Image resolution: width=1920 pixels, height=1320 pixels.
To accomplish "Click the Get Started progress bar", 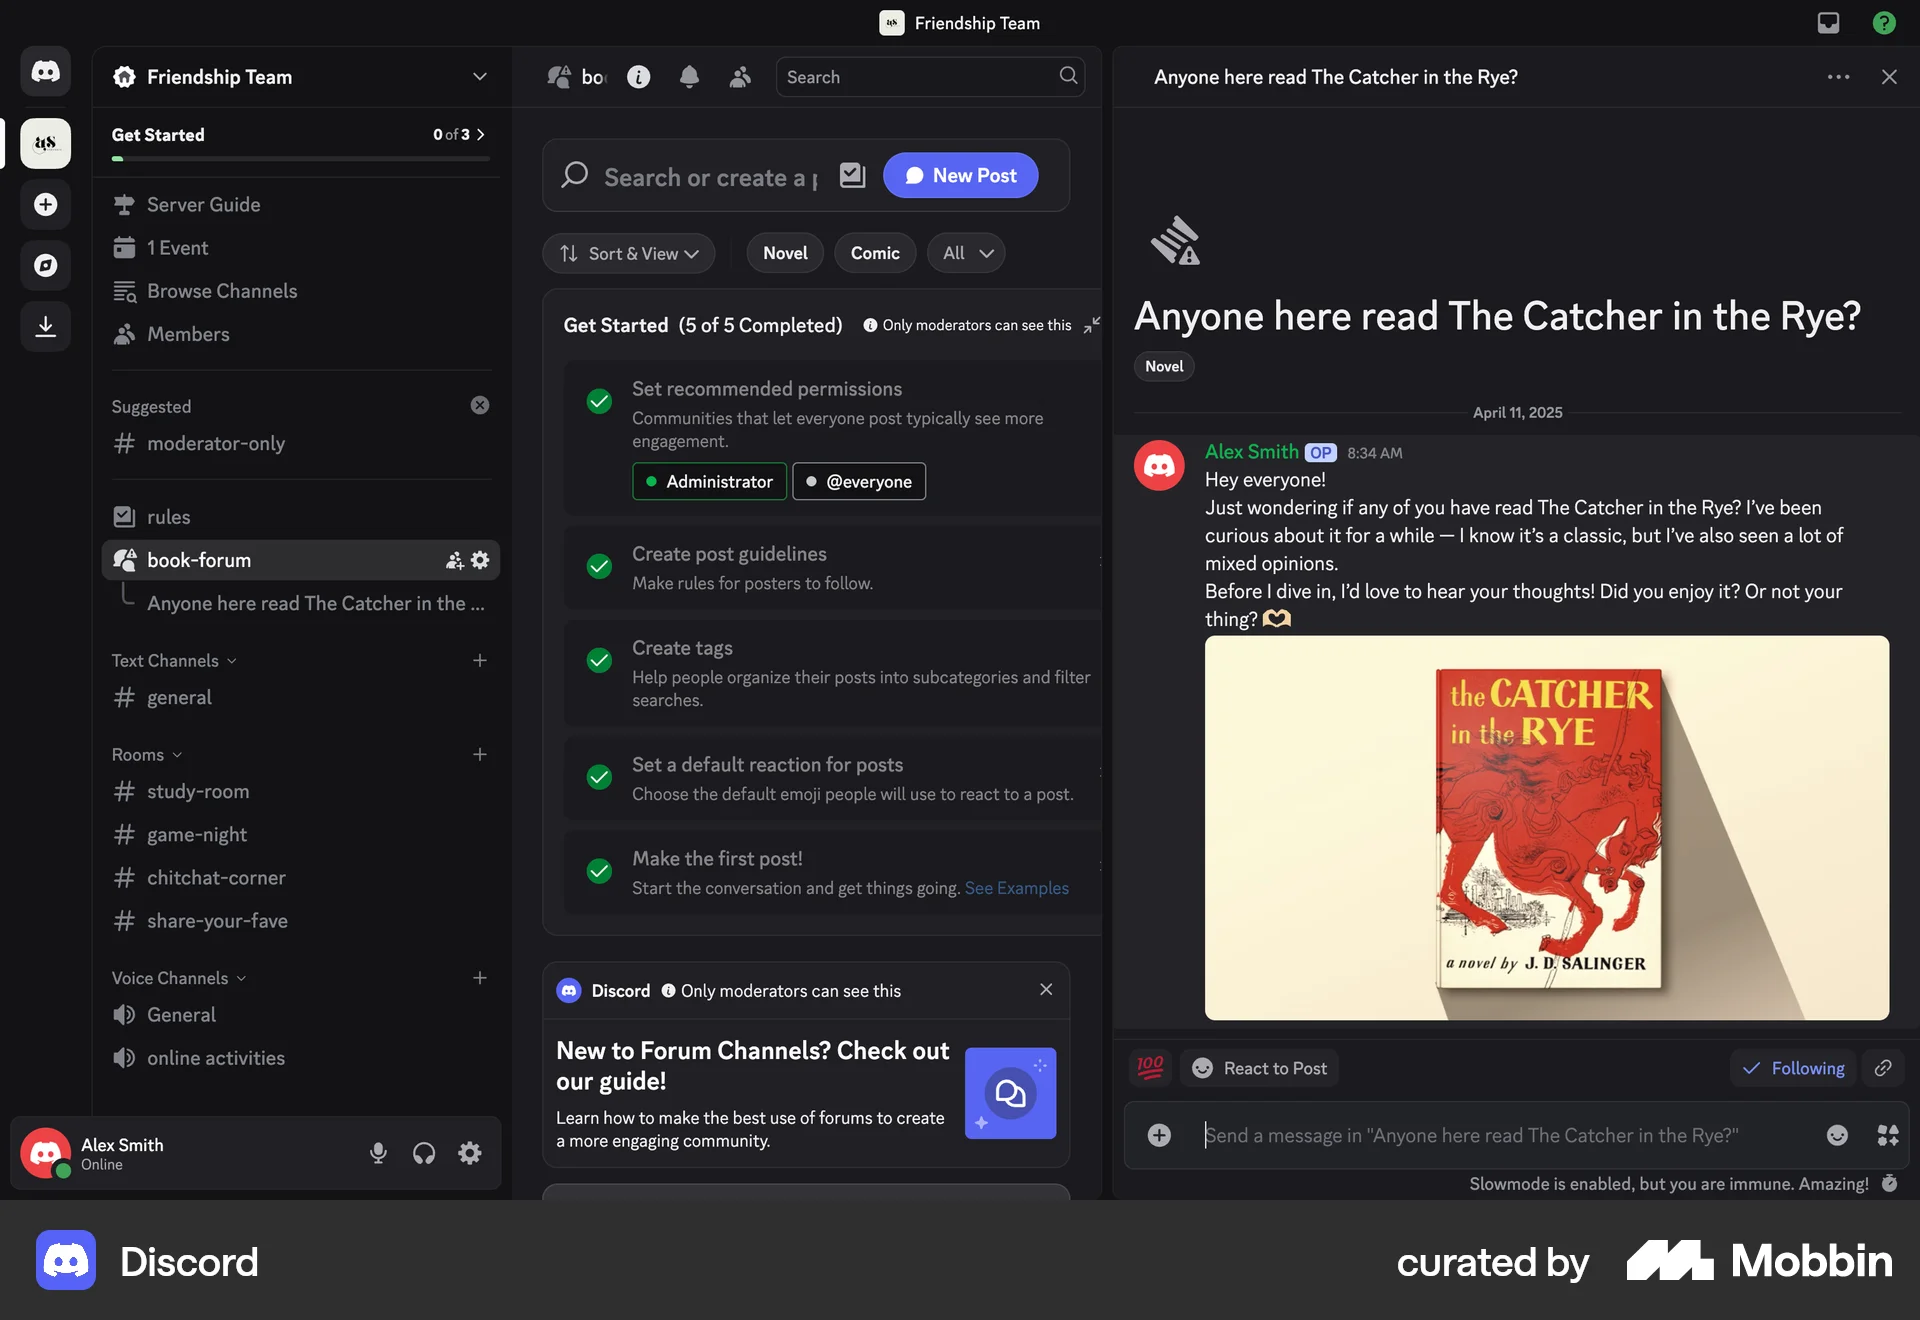I will [297, 159].
